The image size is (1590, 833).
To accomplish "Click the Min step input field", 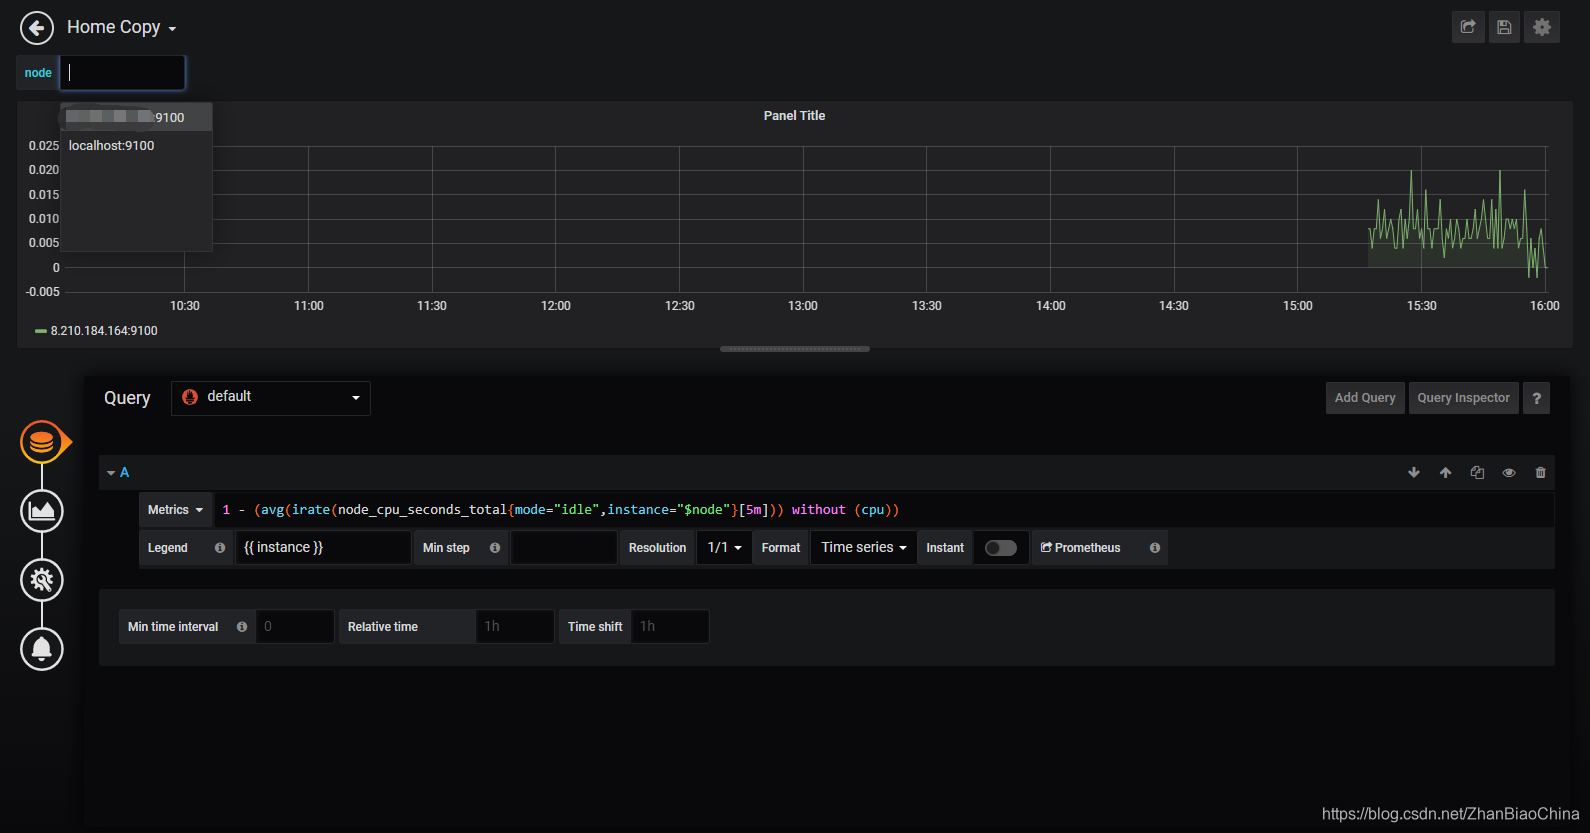I will [564, 548].
